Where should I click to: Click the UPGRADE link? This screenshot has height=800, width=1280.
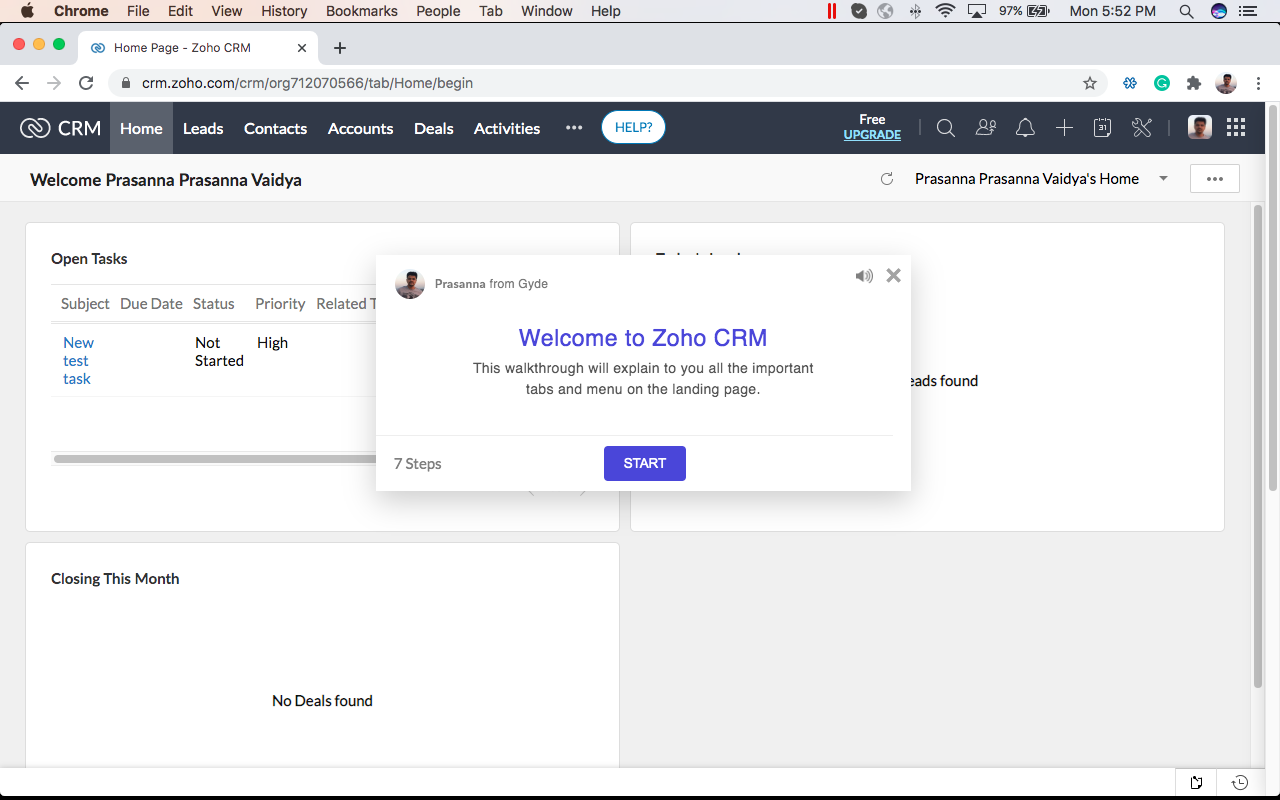872,135
